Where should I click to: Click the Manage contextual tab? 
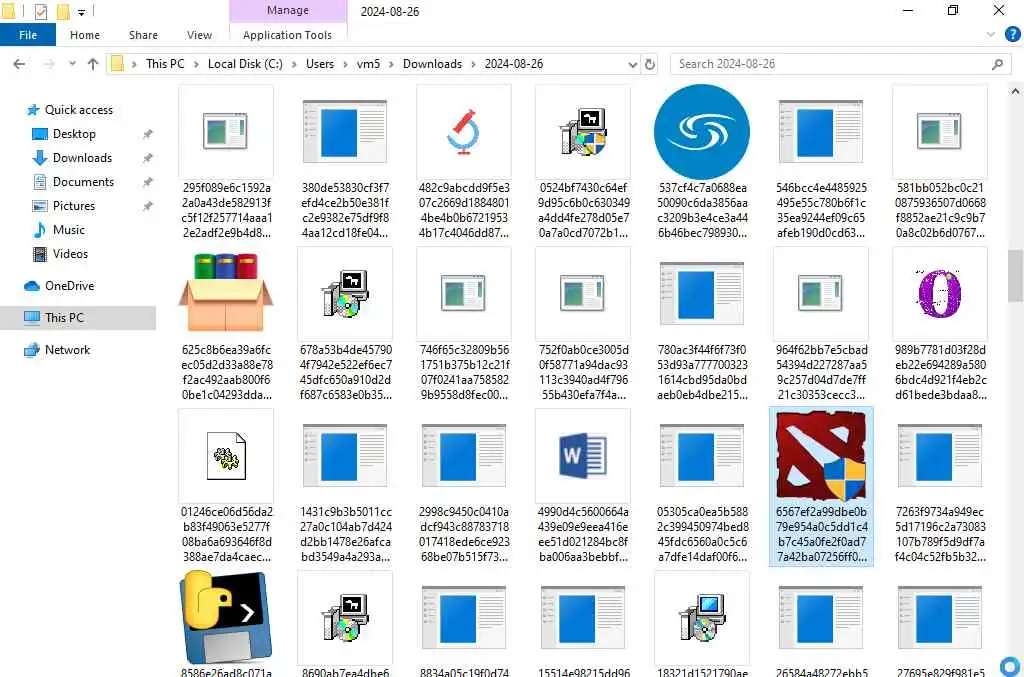click(287, 10)
